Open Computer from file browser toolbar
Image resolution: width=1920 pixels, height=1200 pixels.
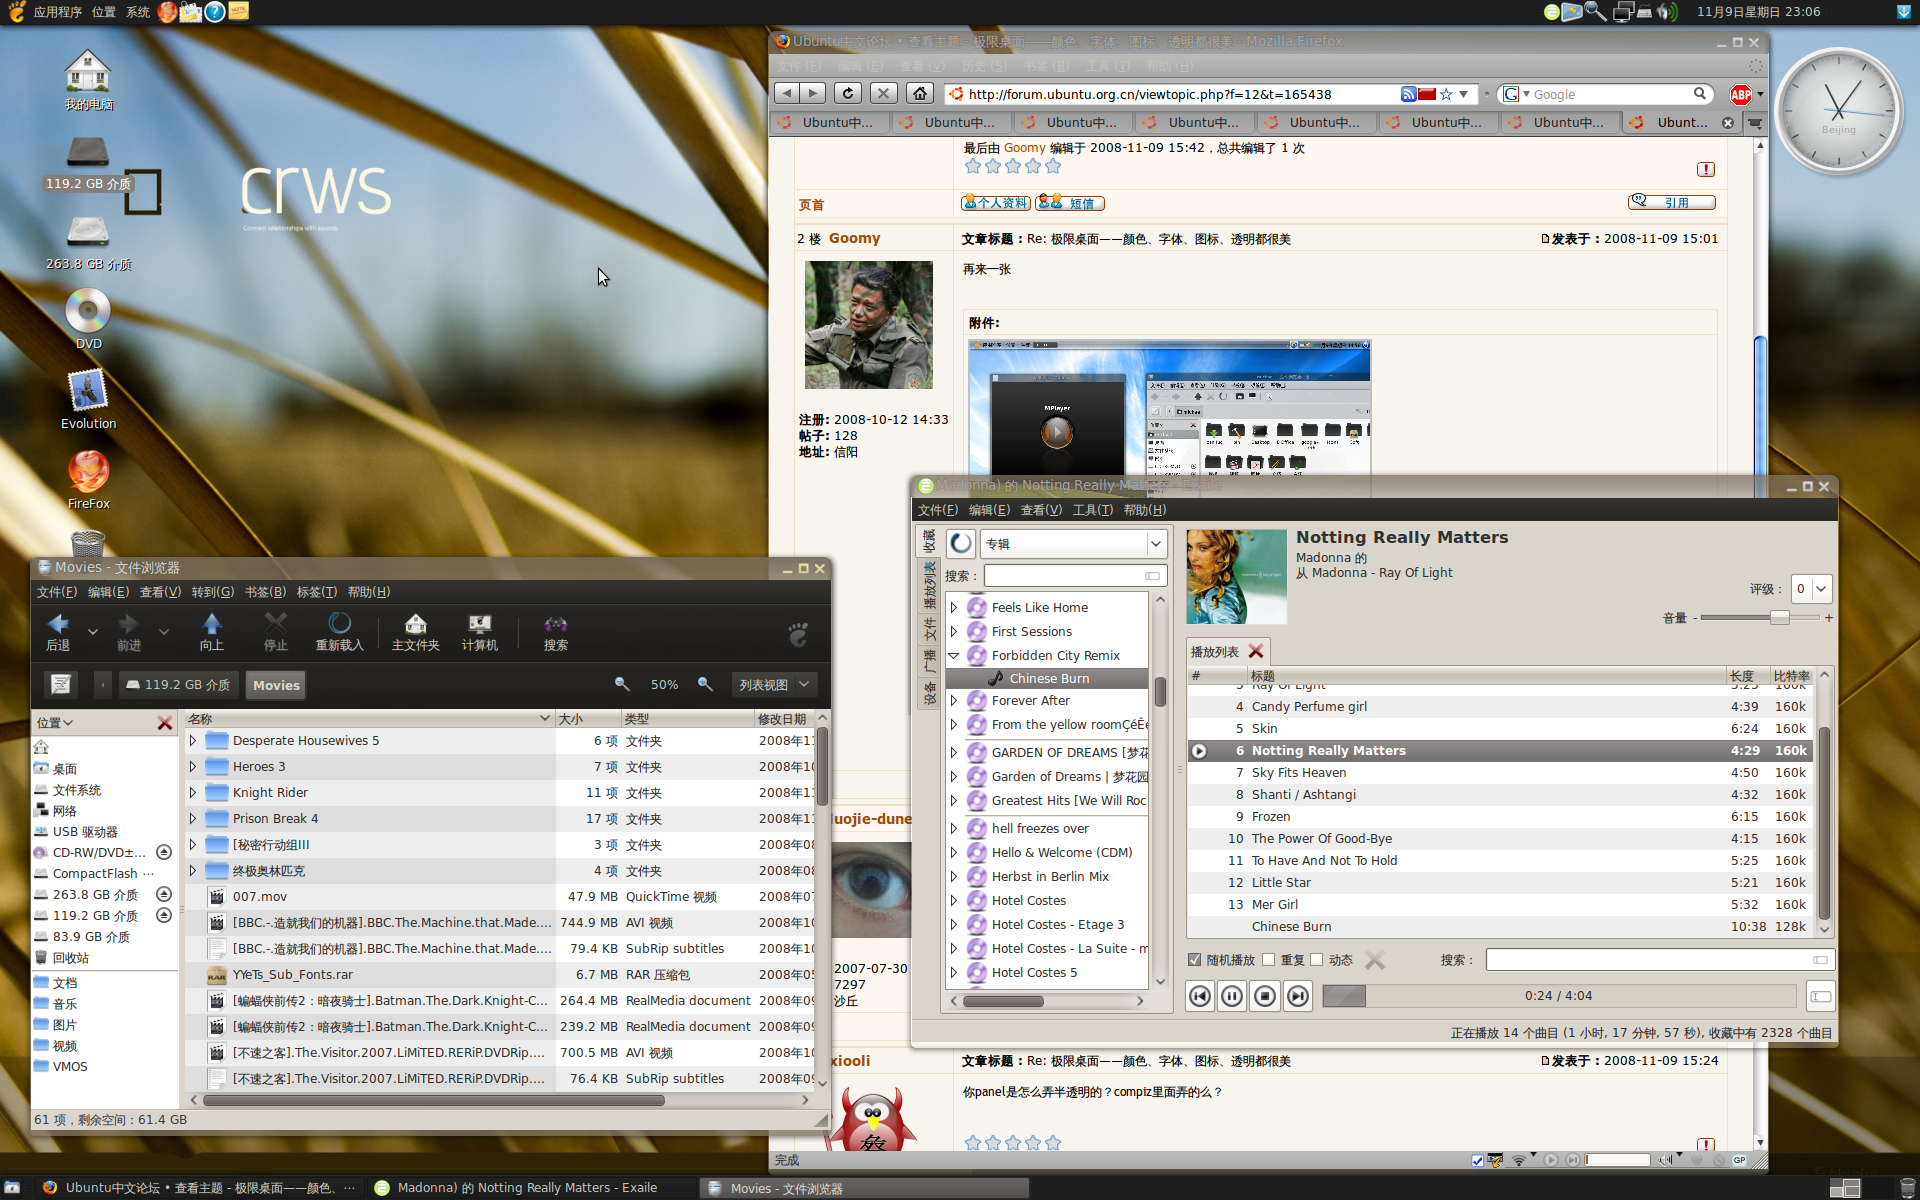pyautogui.click(x=480, y=632)
